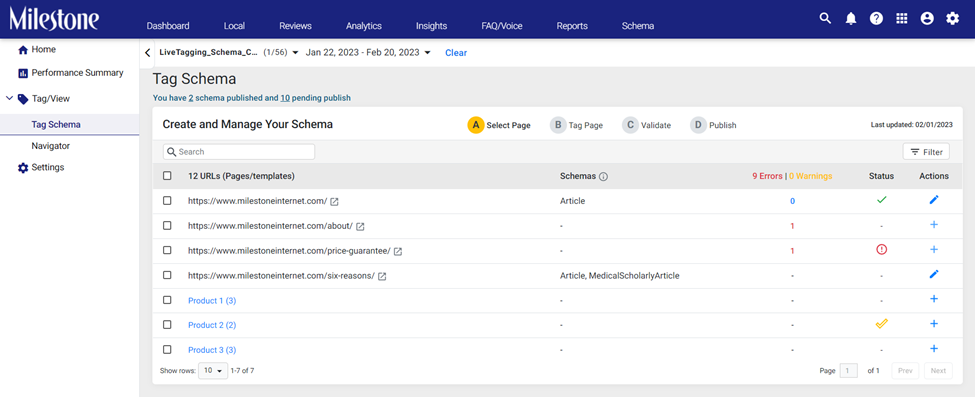
Task: Open the settings gear in top bar
Action: tap(953, 19)
